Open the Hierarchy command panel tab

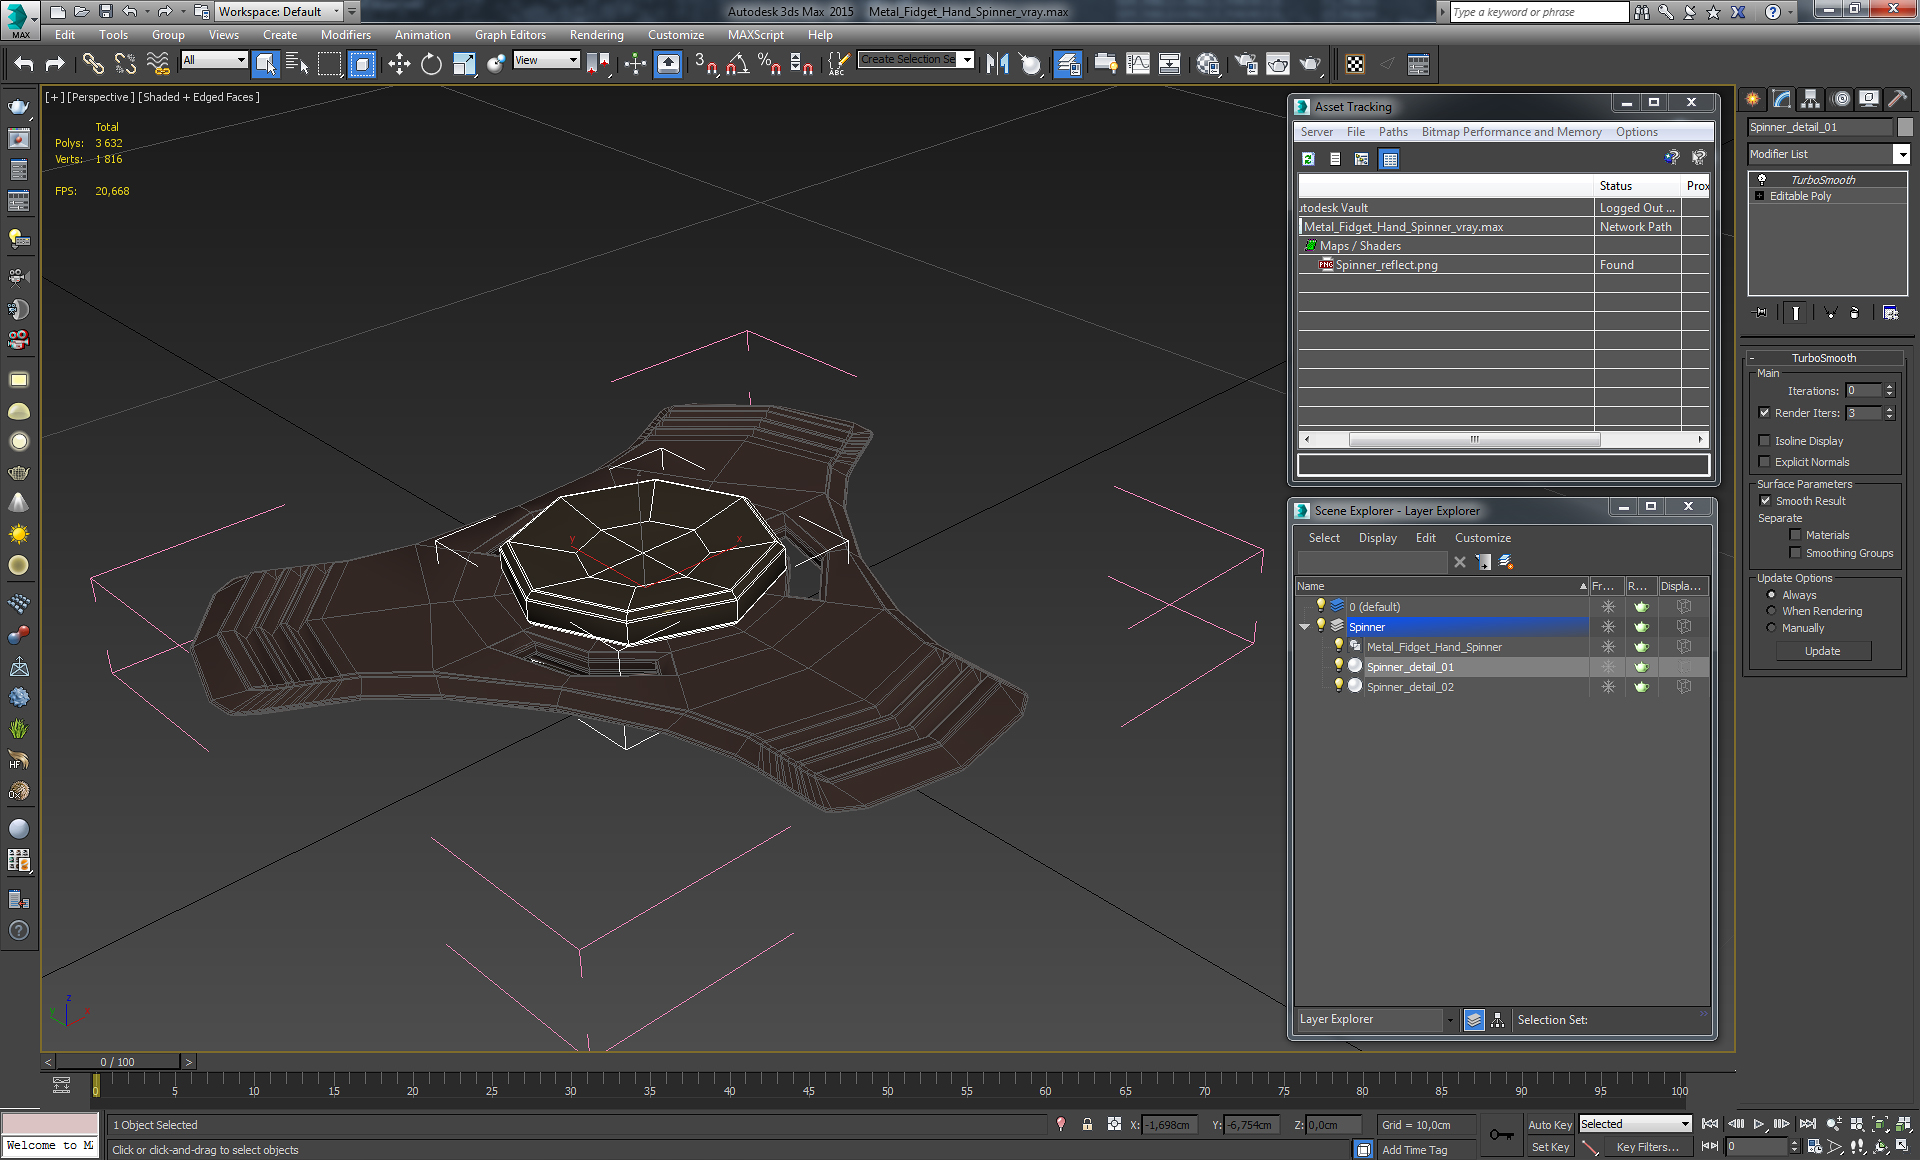click(1810, 99)
